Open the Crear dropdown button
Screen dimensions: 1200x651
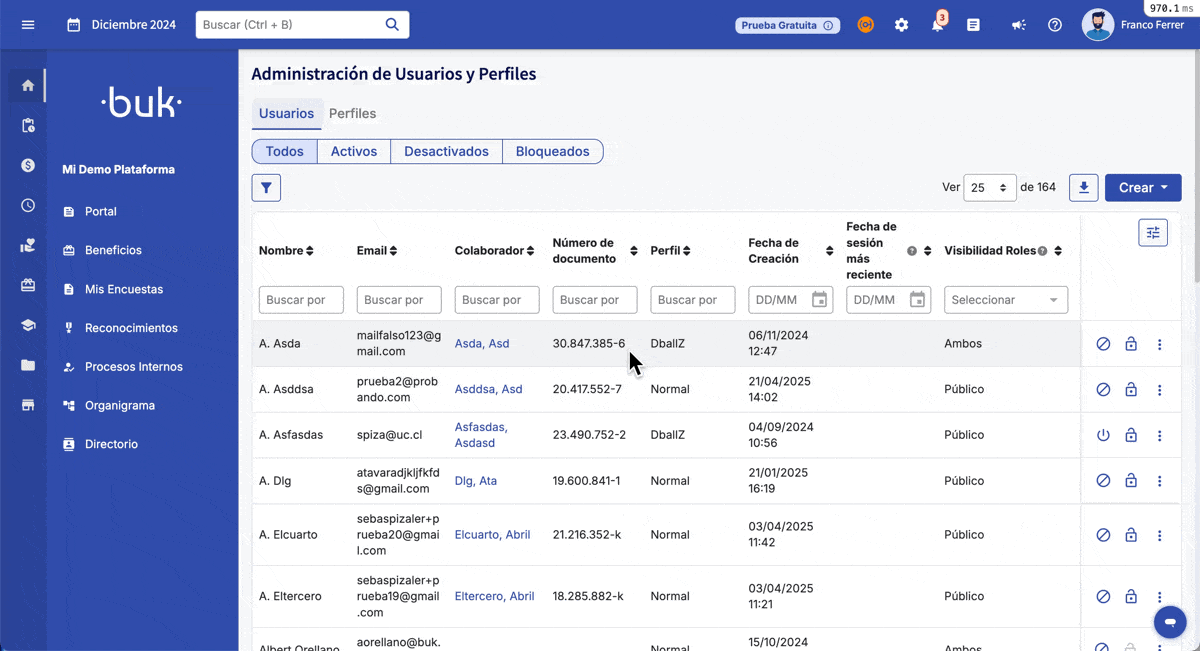tap(1142, 187)
